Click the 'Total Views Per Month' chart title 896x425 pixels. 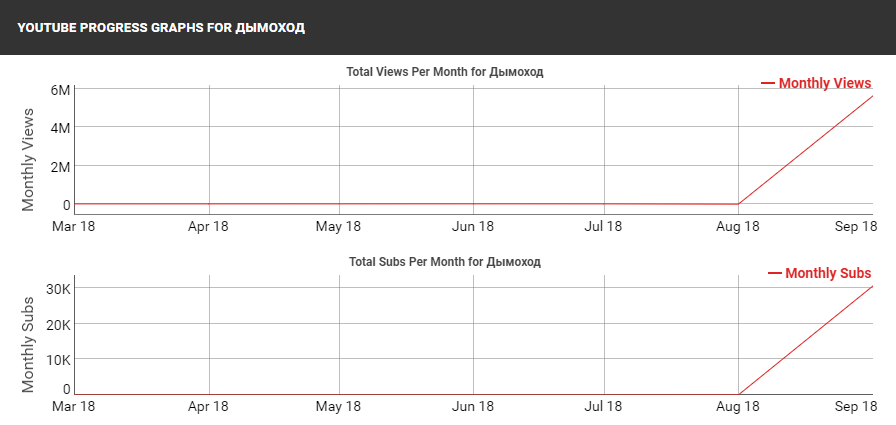[x=445, y=72]
